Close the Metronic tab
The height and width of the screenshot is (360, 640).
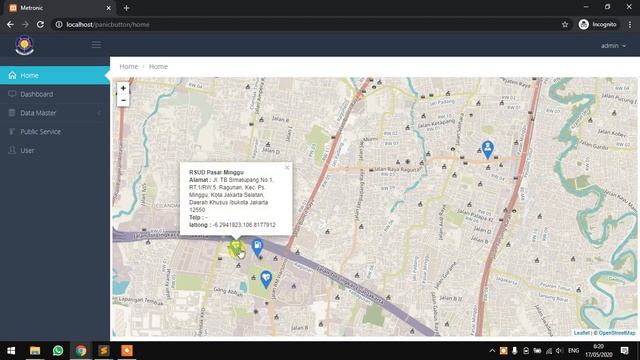[x=109, y=8]
